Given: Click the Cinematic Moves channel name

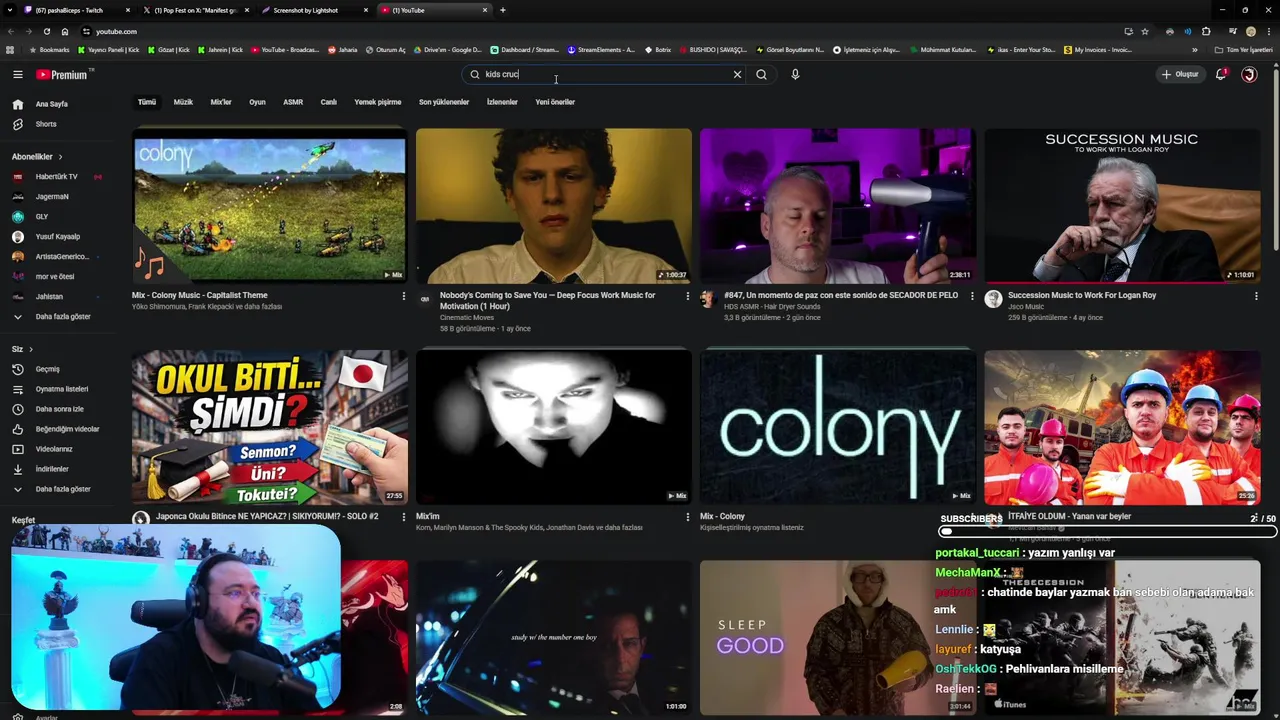Looking at the screenshot, I should point(467,318).
